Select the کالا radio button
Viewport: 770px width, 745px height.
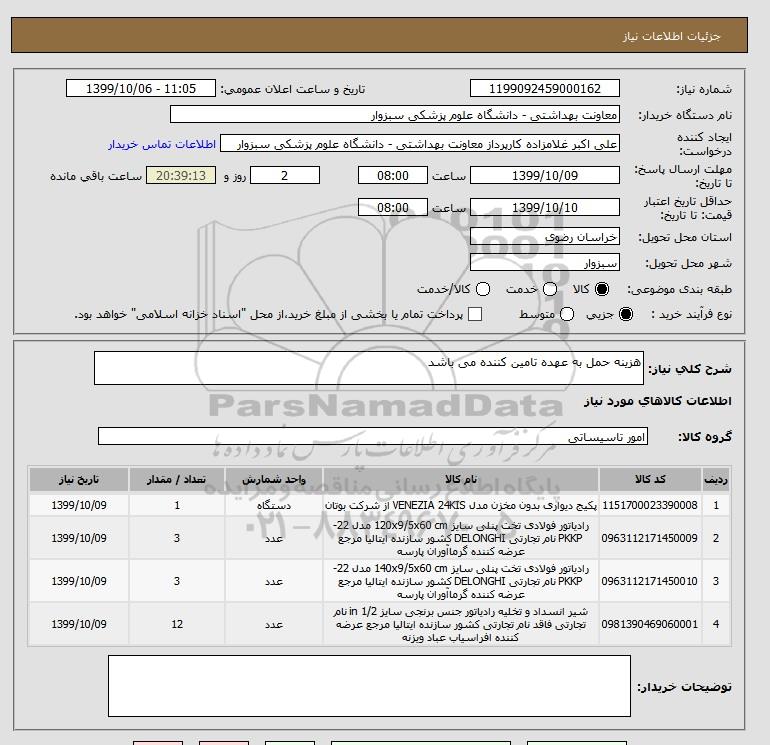coord(602,289)
